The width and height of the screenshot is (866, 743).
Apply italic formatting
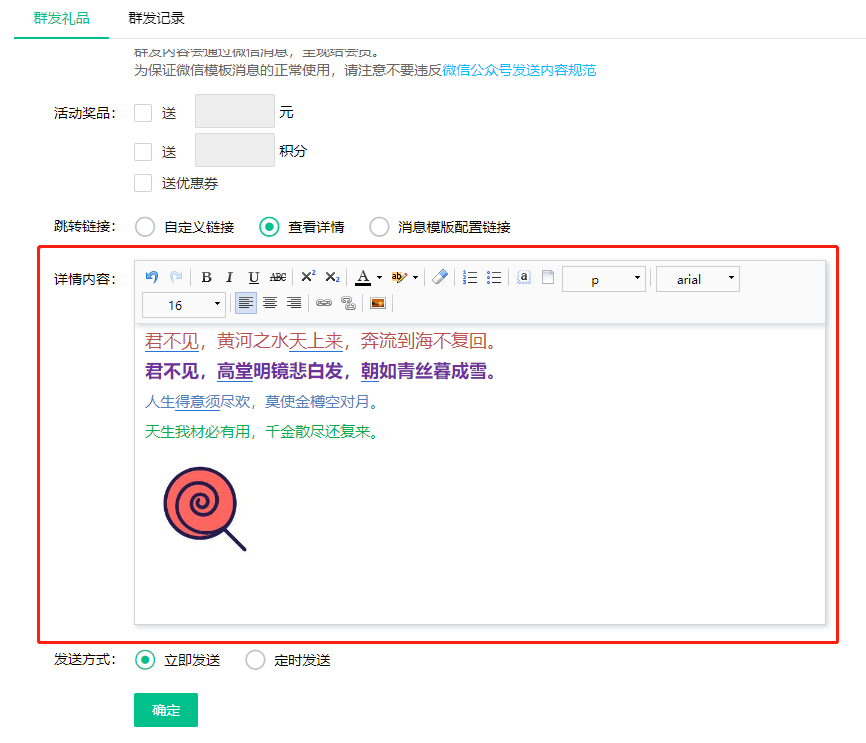click(228, 277)
